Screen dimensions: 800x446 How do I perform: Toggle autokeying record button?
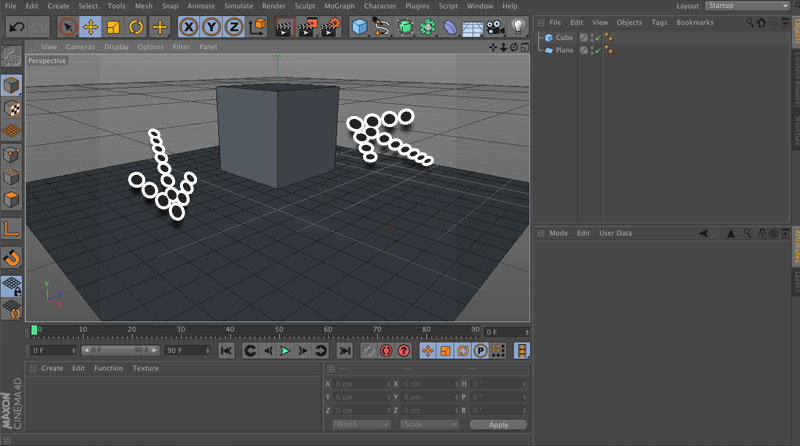point(386,351)
